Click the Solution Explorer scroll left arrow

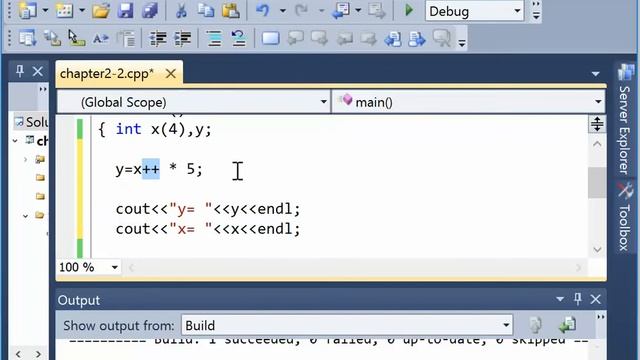coord(18,354)
